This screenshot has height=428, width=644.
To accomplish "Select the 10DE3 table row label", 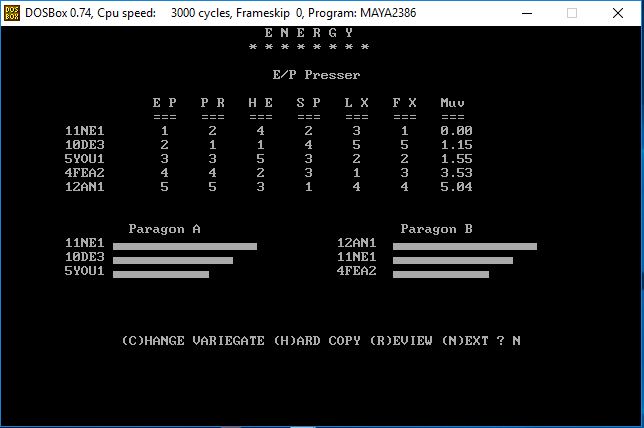I will pos(85,145).
